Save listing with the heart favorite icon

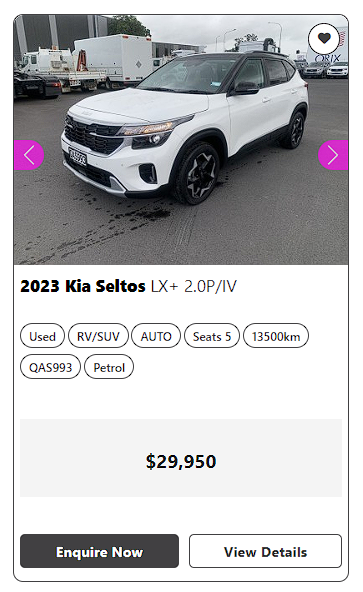(x=324, y=39)
